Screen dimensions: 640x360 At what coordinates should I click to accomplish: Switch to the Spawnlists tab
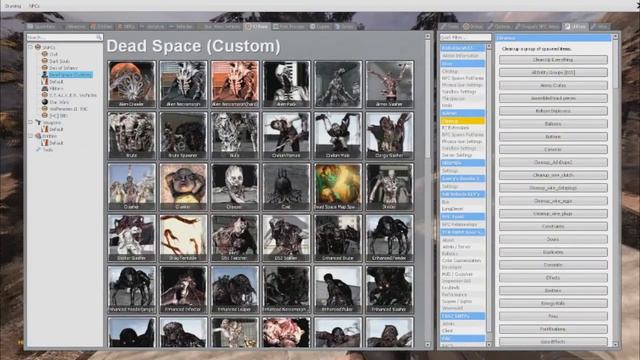(42, 27)
